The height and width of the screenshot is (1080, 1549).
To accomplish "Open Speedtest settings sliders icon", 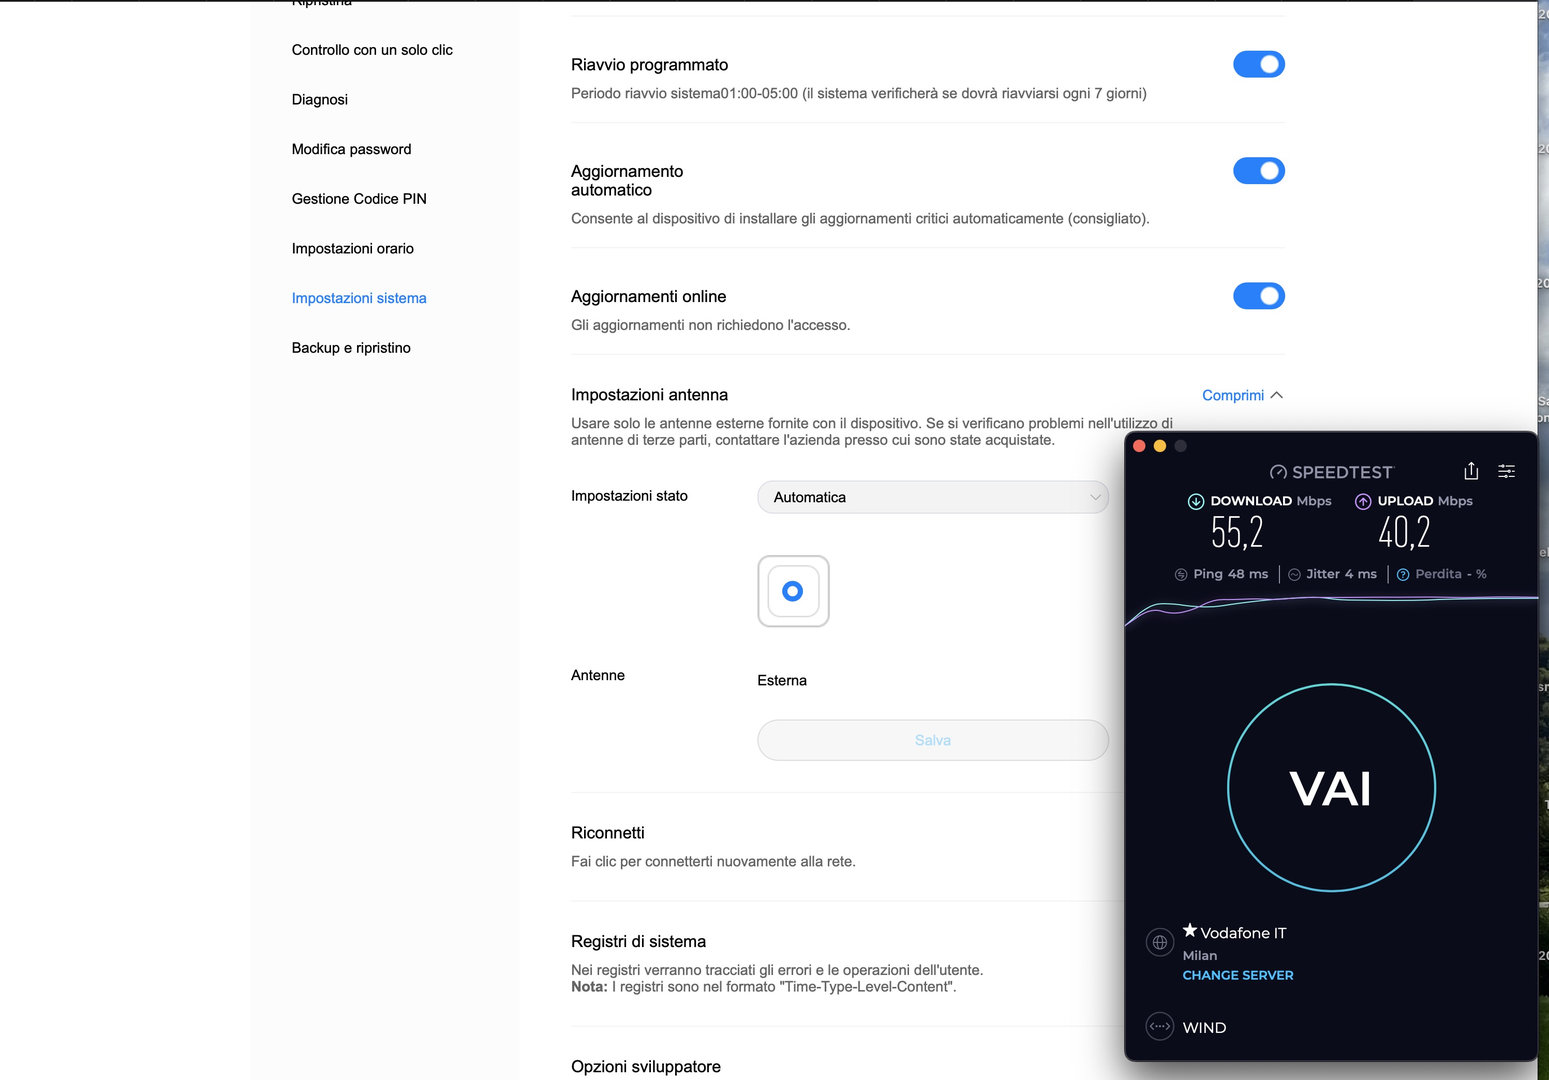I will pyautogui.click(x=1506, y=471).
